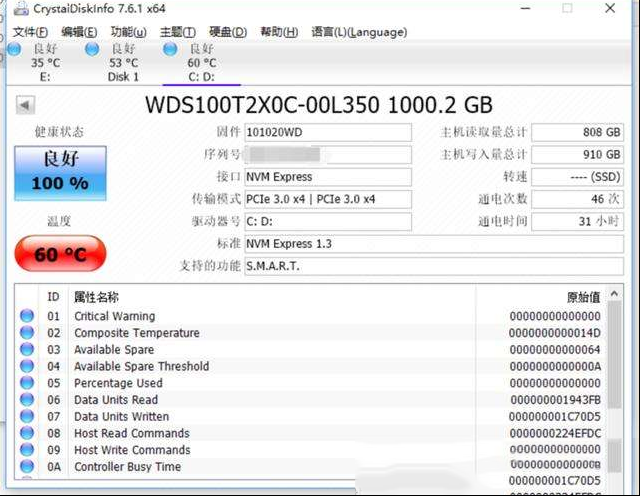Image resolution: width=640 pixels, height=496 pixels.
Task: Click the status dot for Critical Warning
Action: tap(27, 316)
